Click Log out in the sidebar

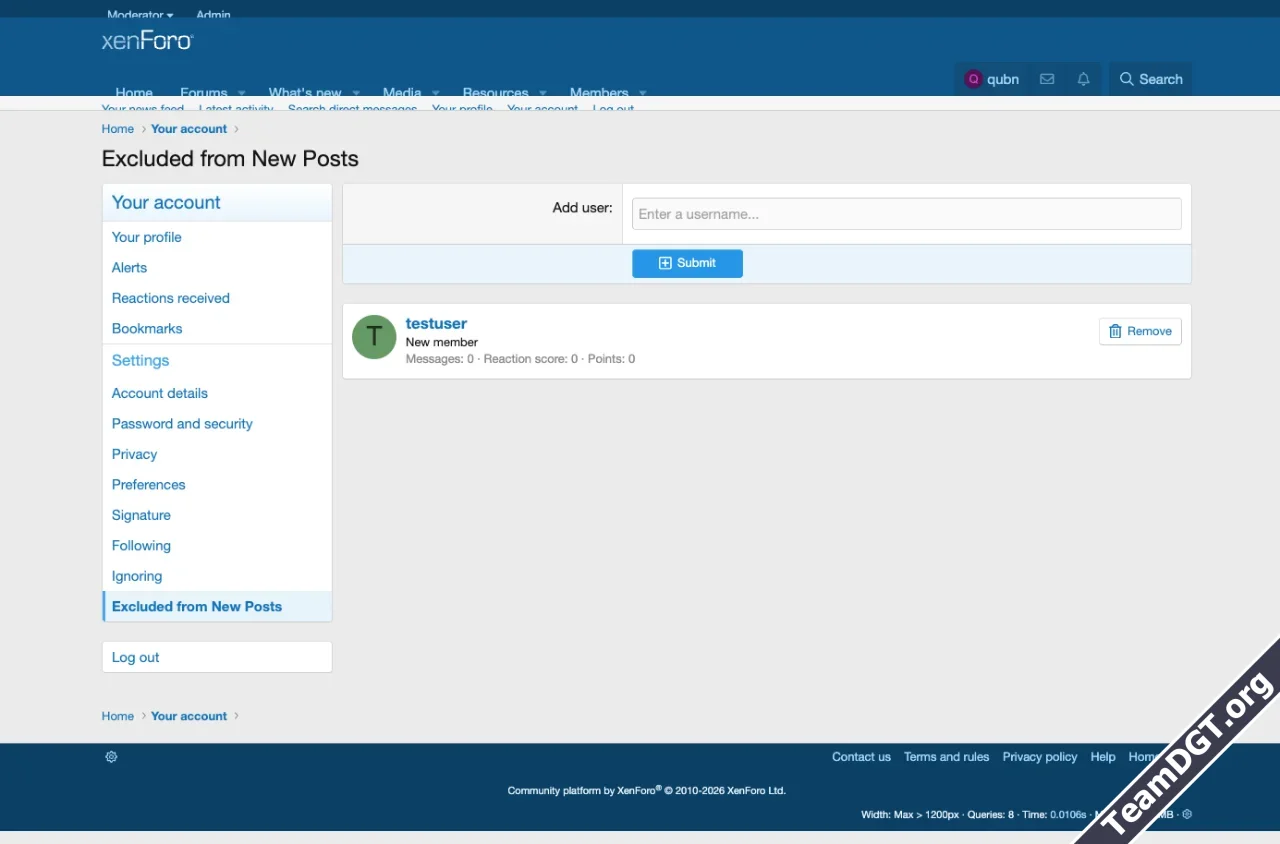[x=136, y=657]
